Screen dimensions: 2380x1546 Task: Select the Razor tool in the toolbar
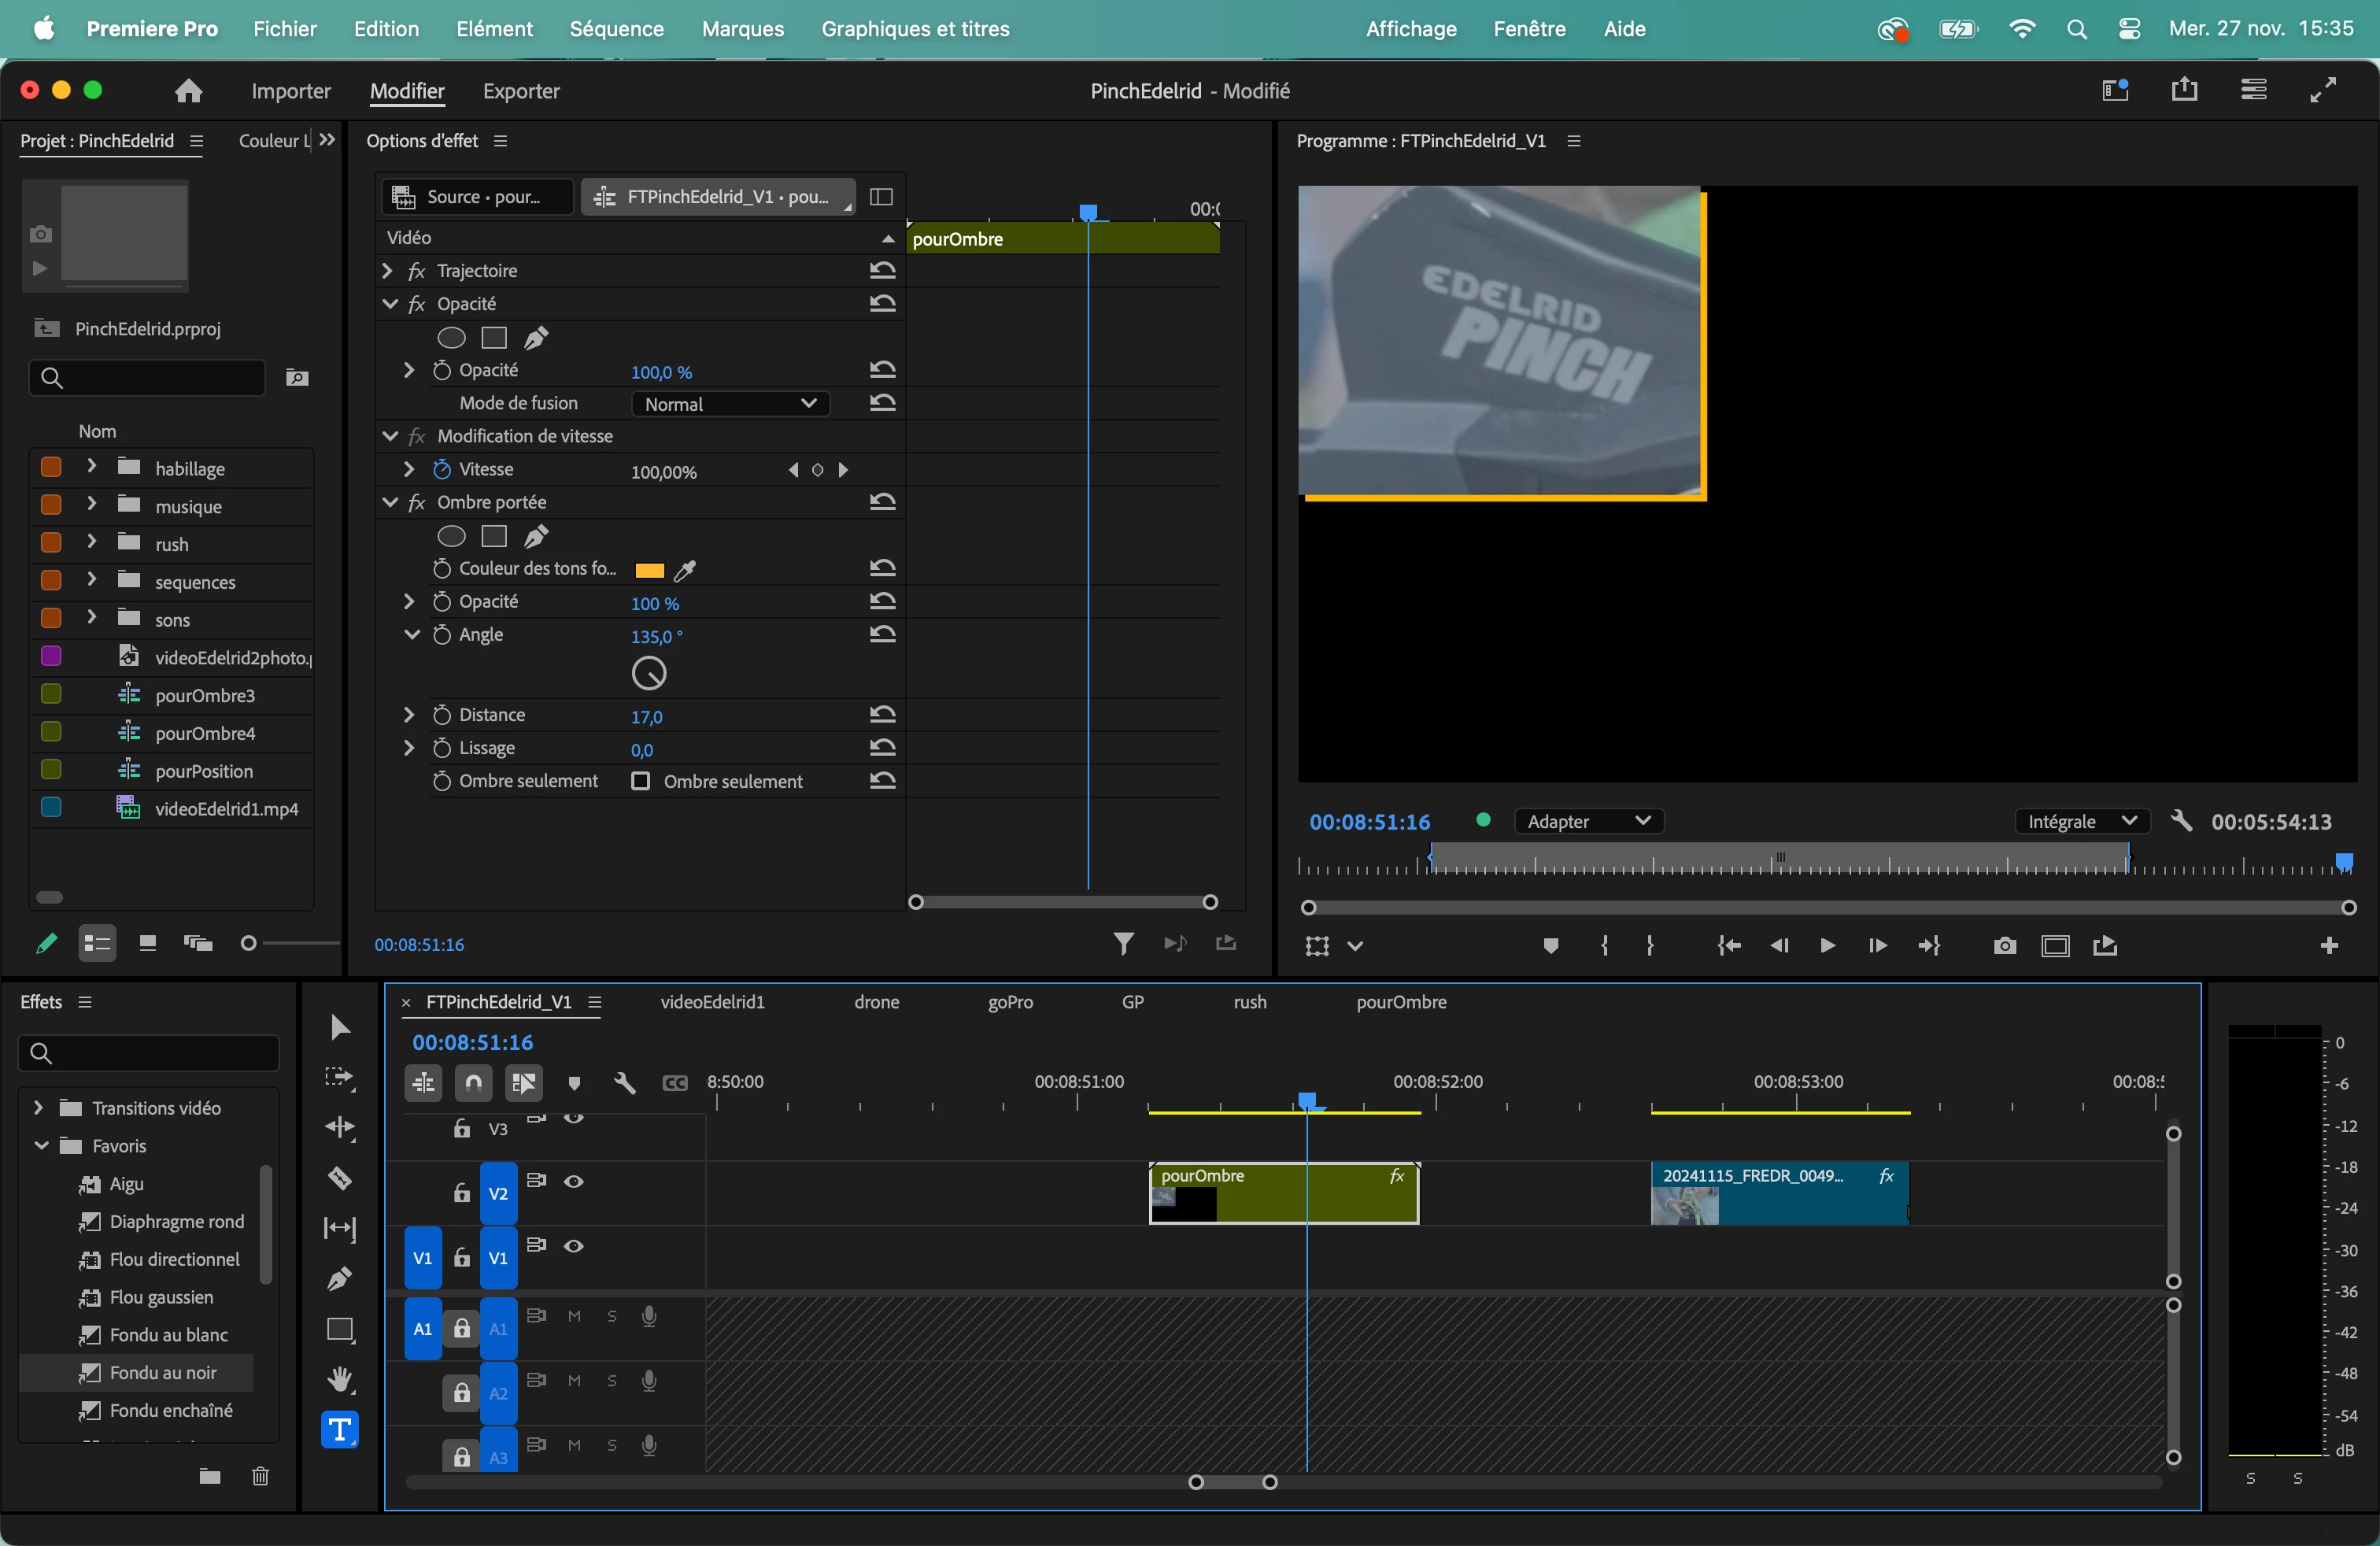[340, 1178]
